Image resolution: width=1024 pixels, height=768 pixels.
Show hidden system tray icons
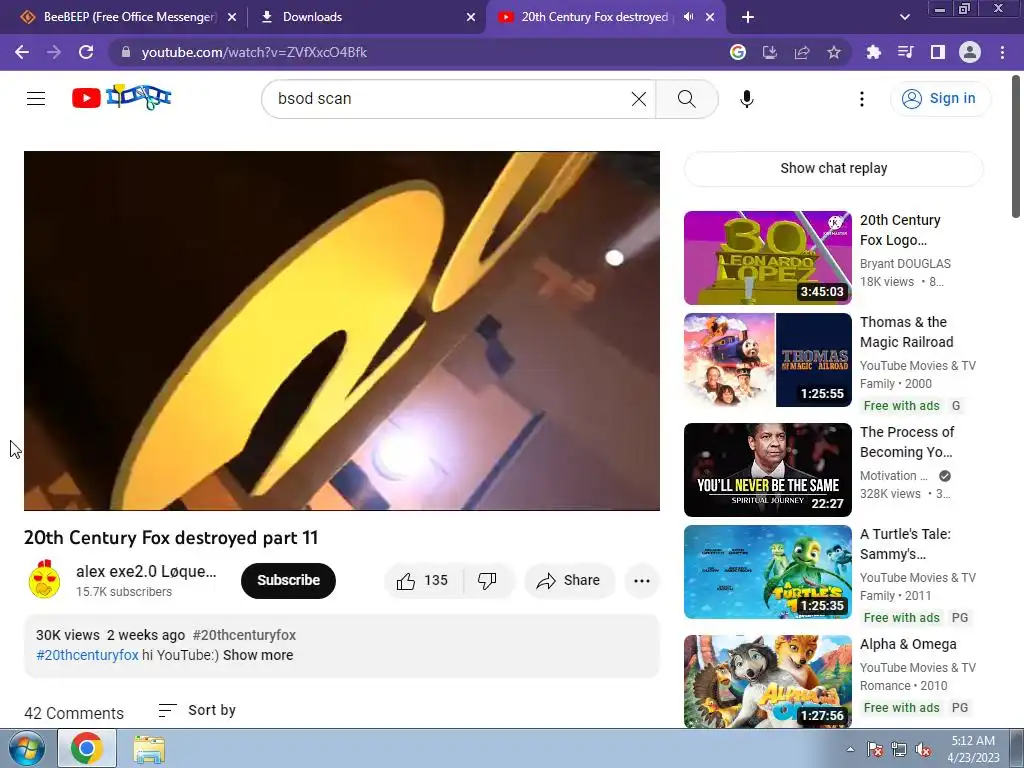click(850, 749)
